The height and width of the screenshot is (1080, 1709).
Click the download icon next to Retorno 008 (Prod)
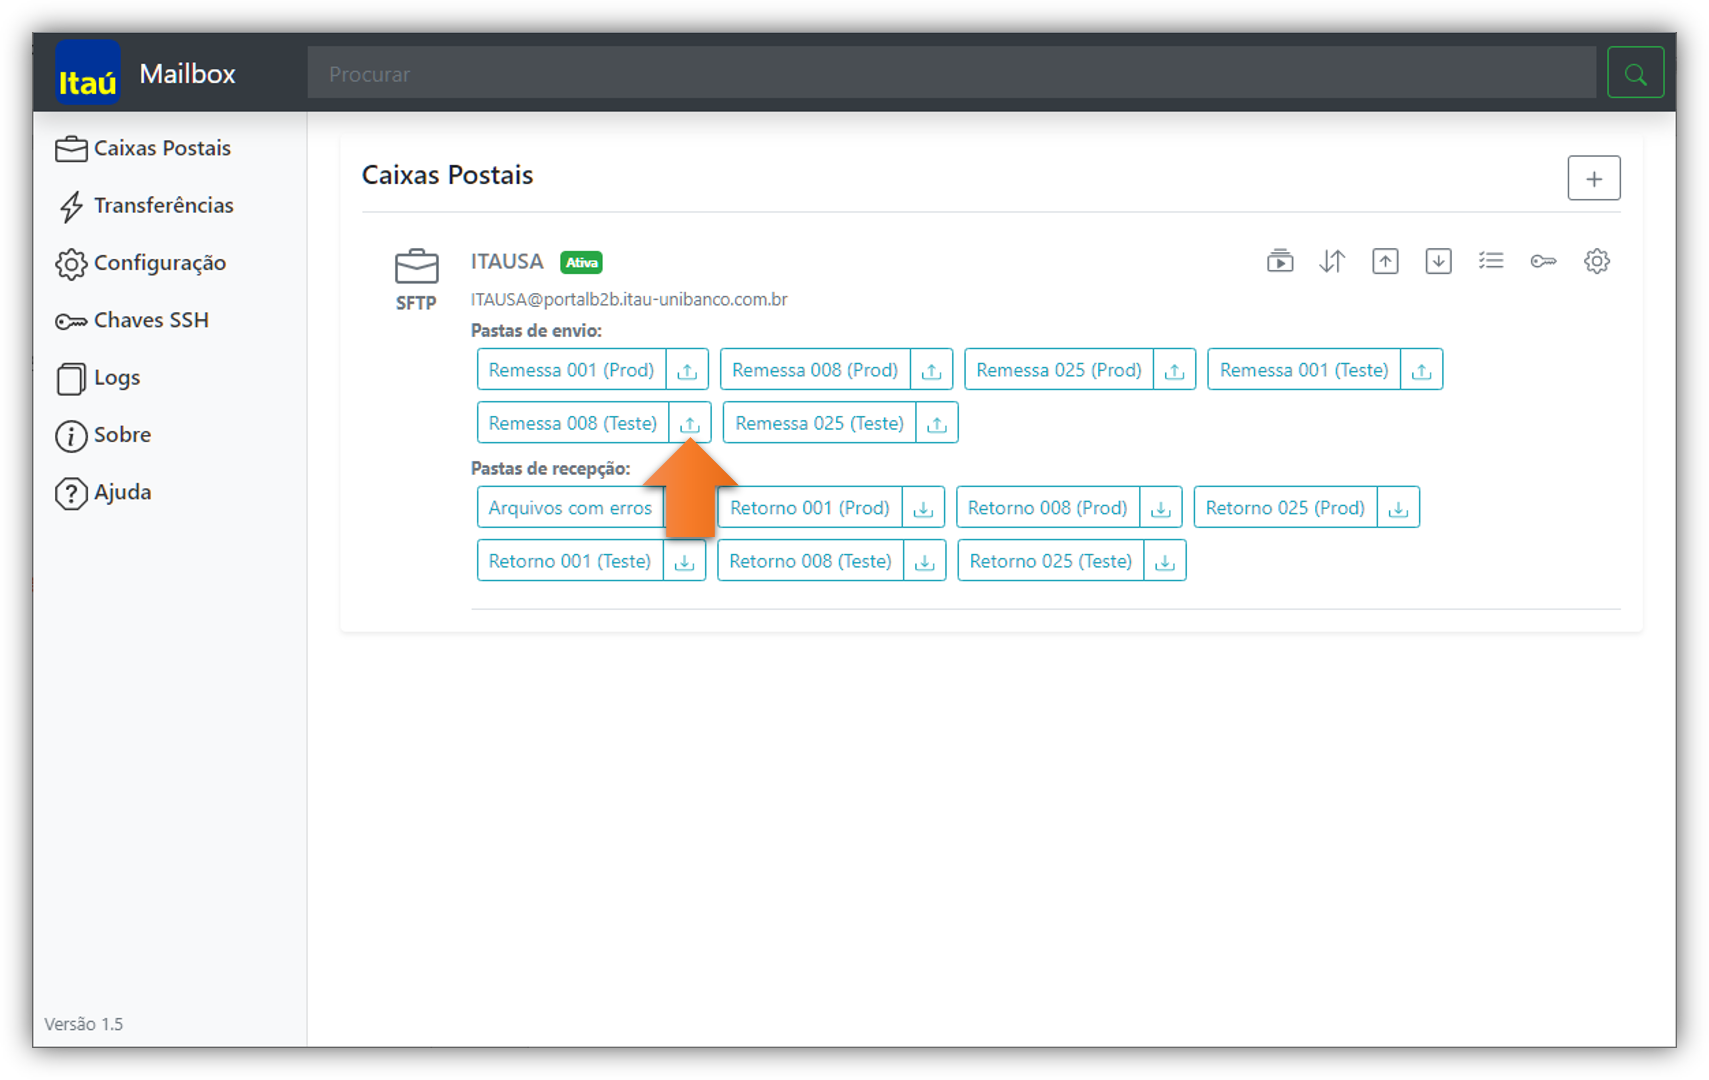click(x=1161, y=508)
